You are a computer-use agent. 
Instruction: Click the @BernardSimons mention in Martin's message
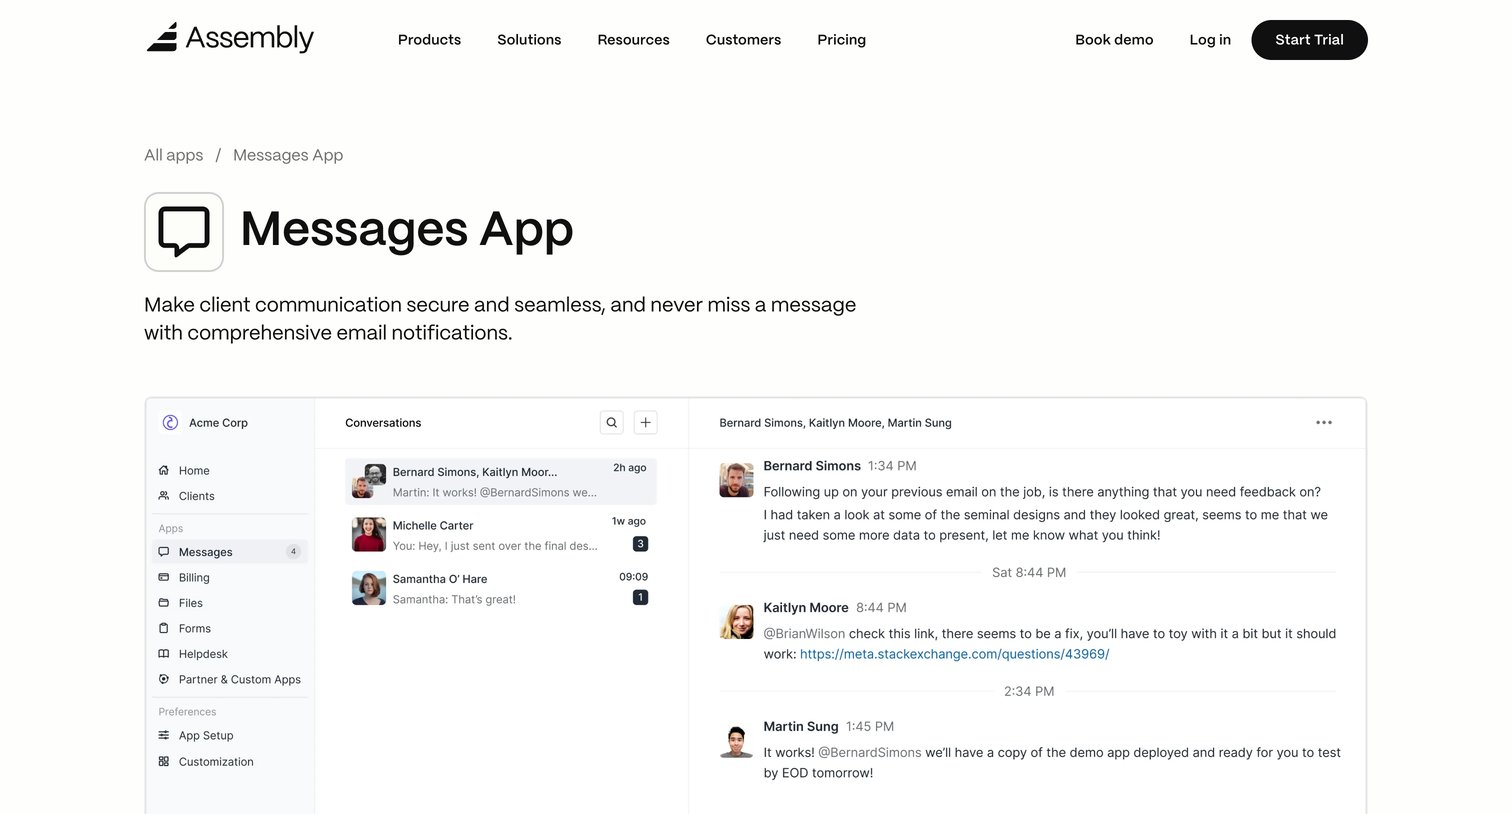pyautogui.click(x=870, y=752)
